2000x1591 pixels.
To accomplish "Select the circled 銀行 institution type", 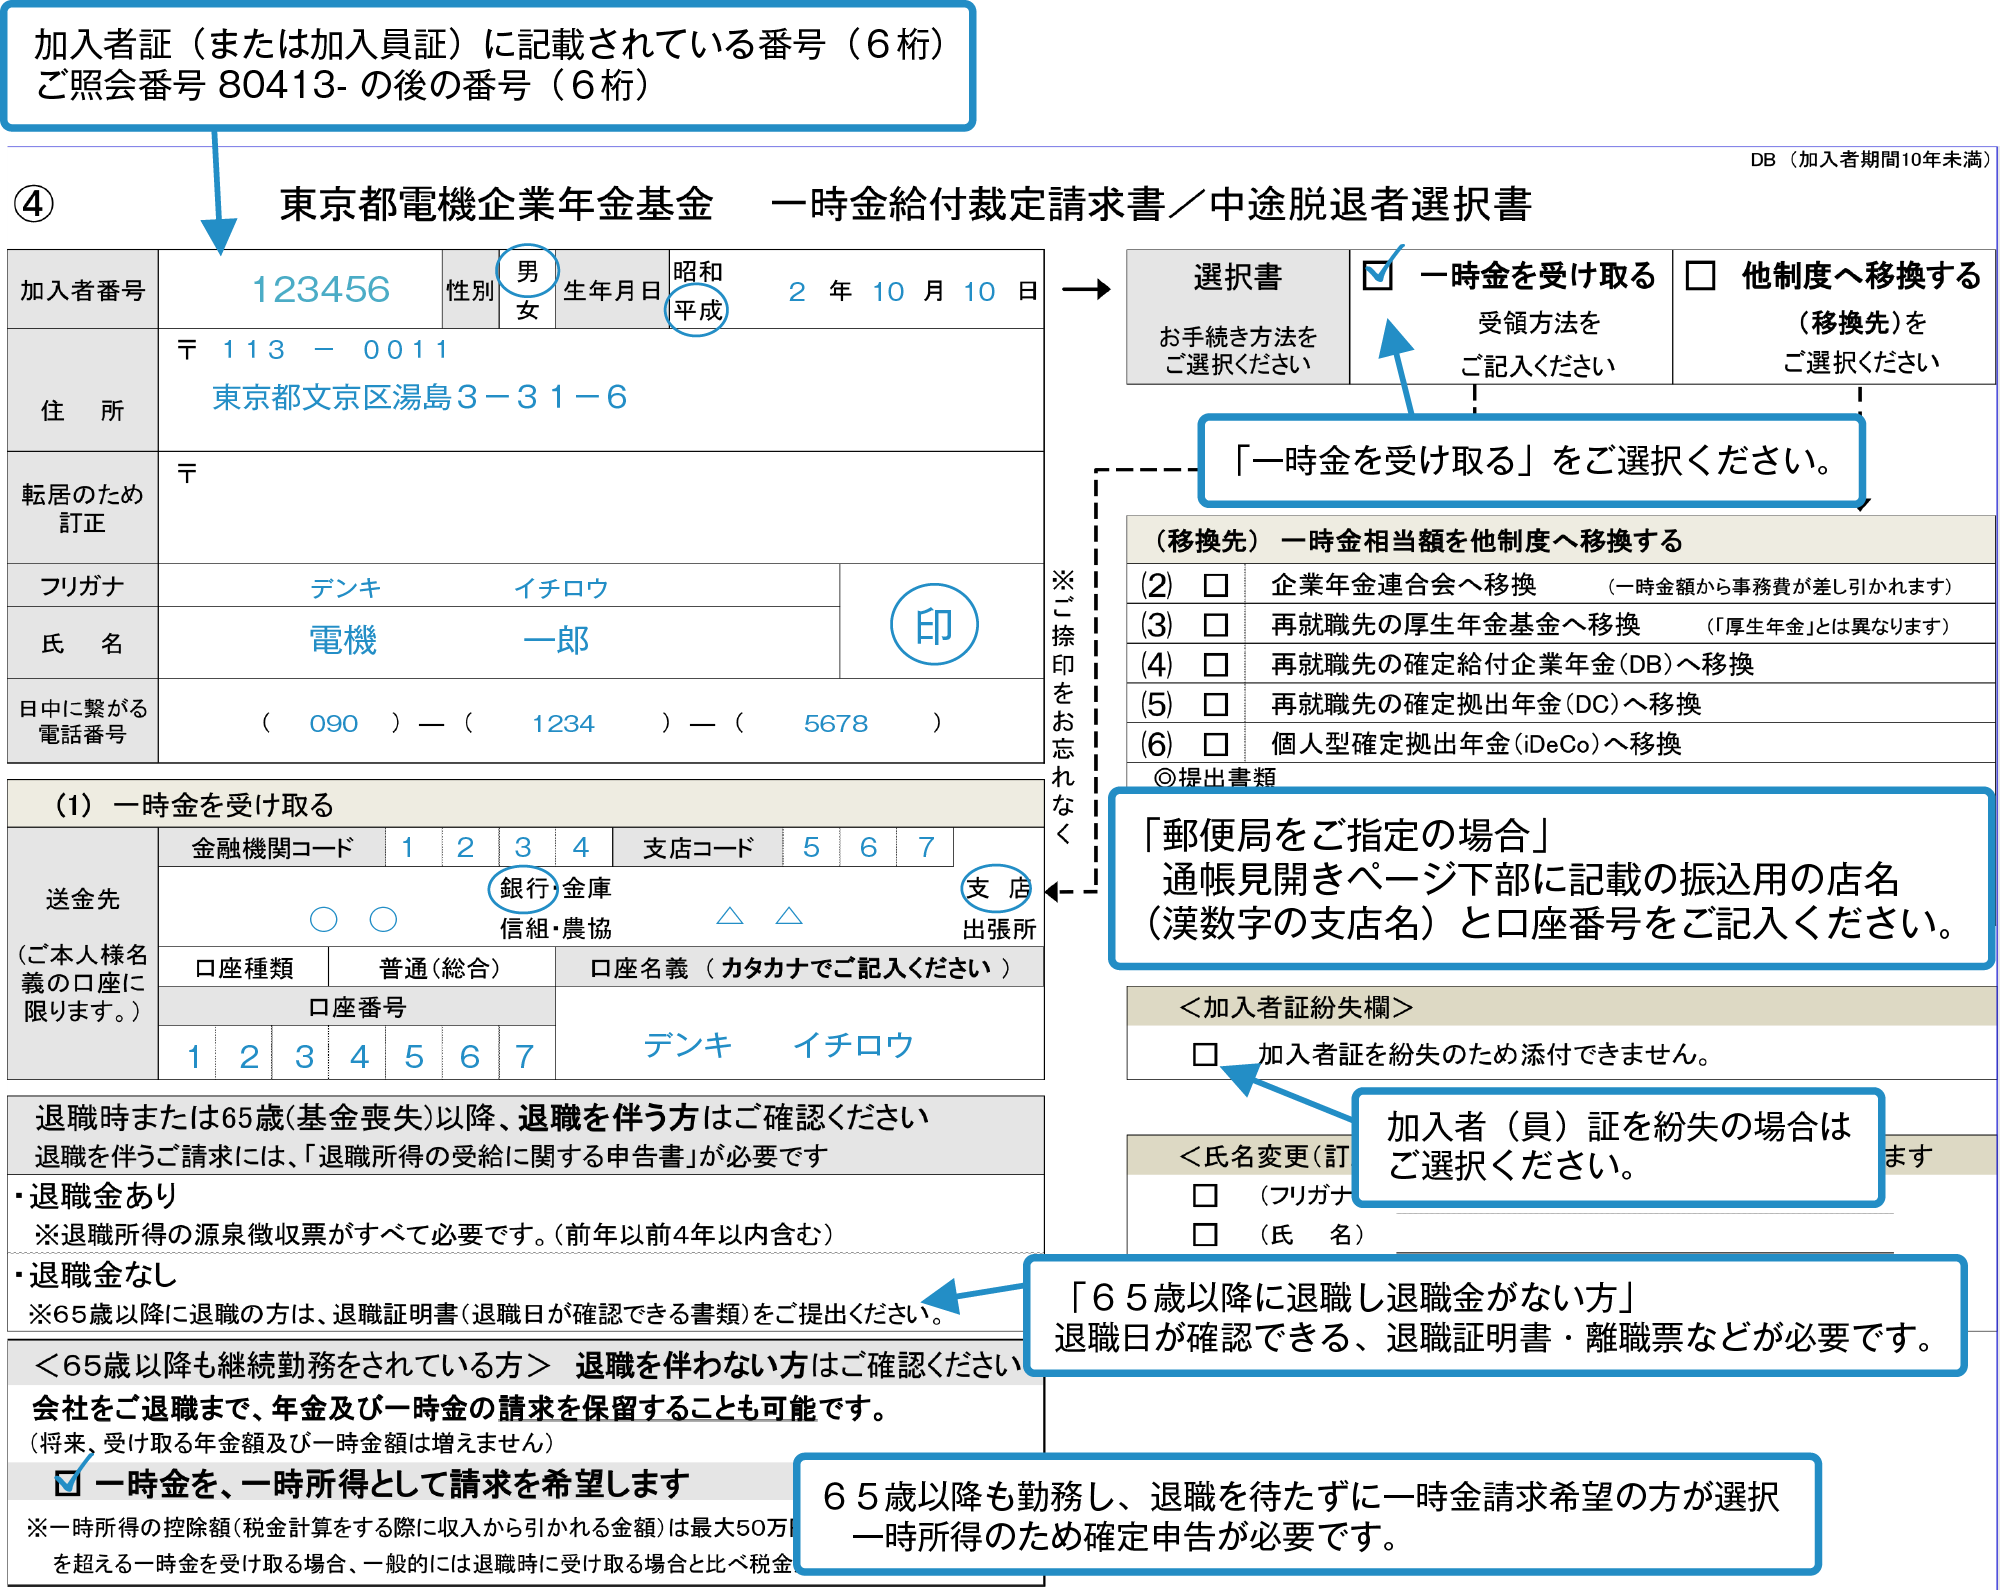I will click(523, 888).
